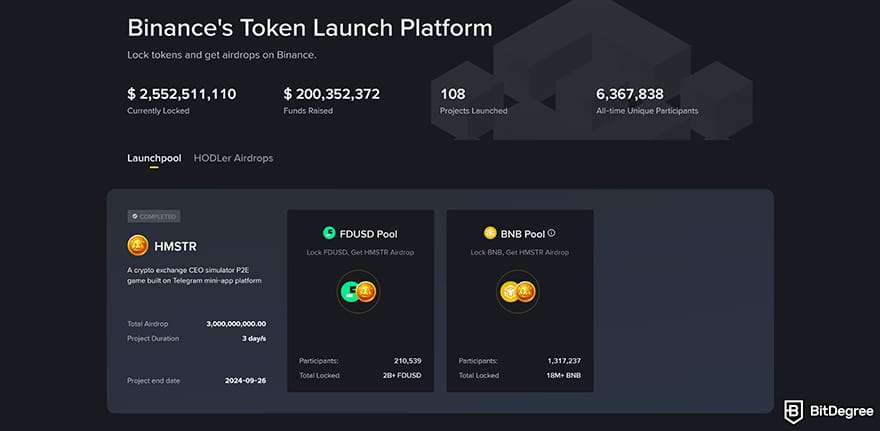Click the Binance's Token Launch Platform heading
This screenshot has width=880, height=431.
point(310,28)
